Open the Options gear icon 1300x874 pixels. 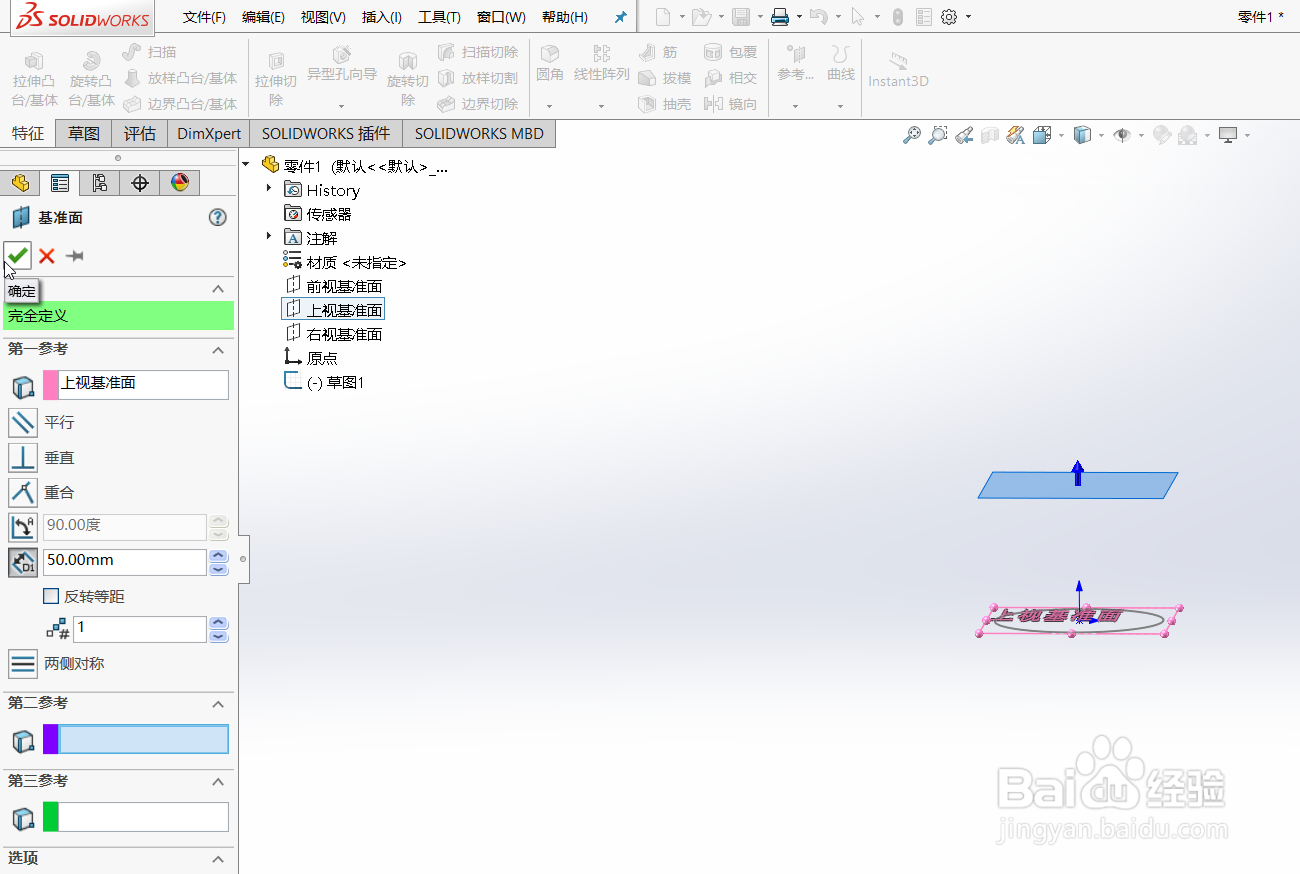tap(949, 17)
